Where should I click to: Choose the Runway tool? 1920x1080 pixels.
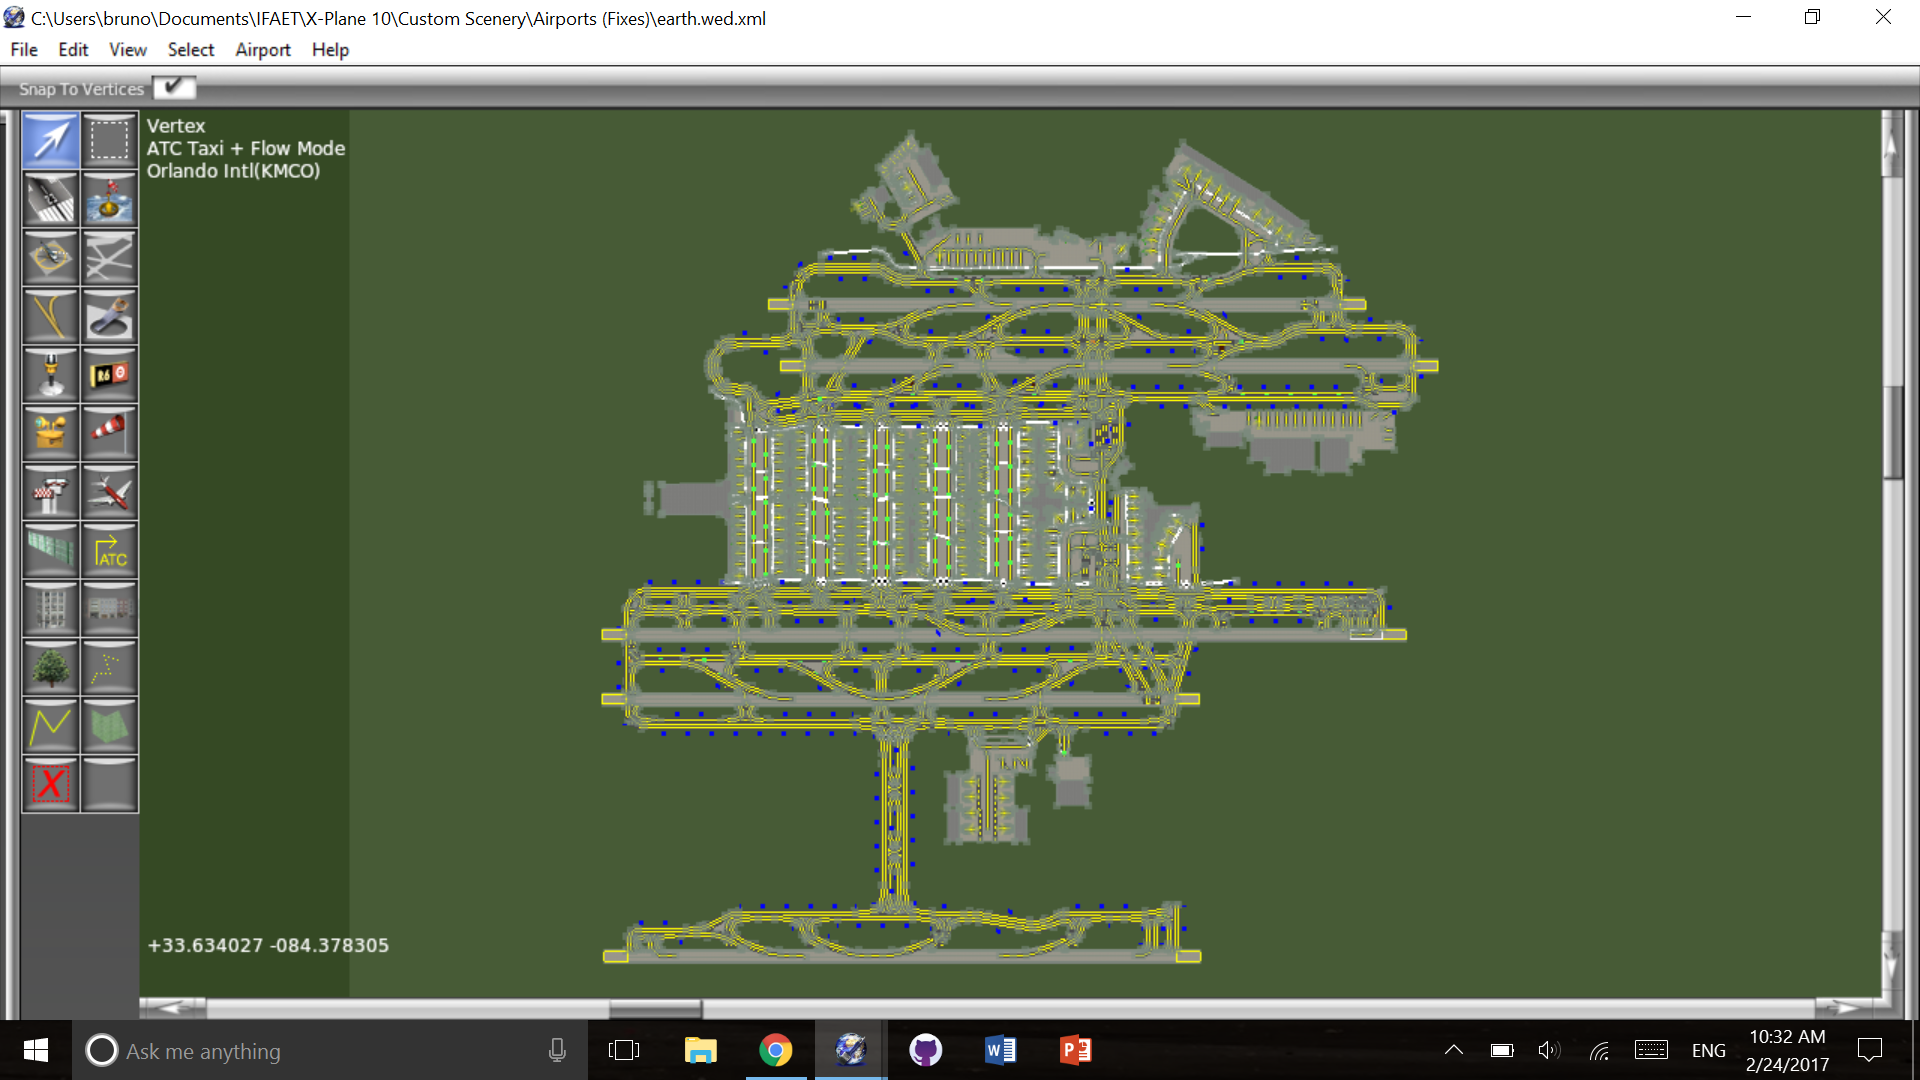[50, 199]
